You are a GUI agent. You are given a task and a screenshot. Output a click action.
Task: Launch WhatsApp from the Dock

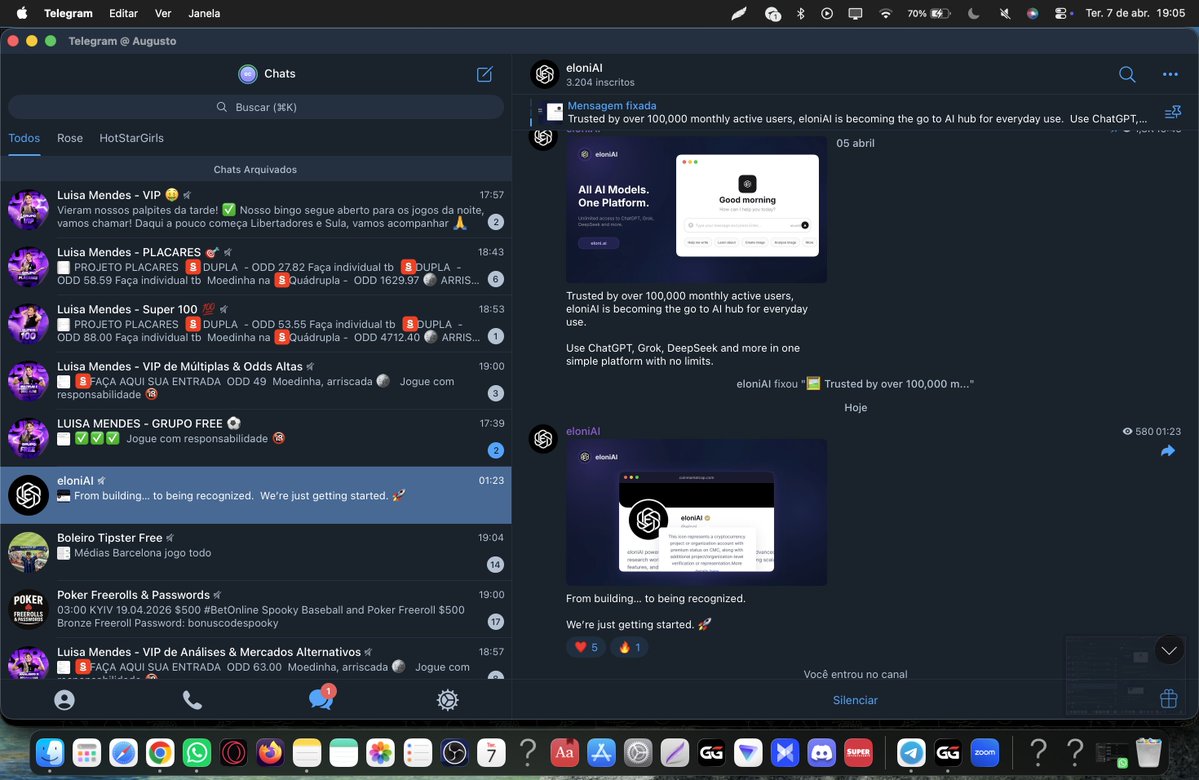(197, 753)
